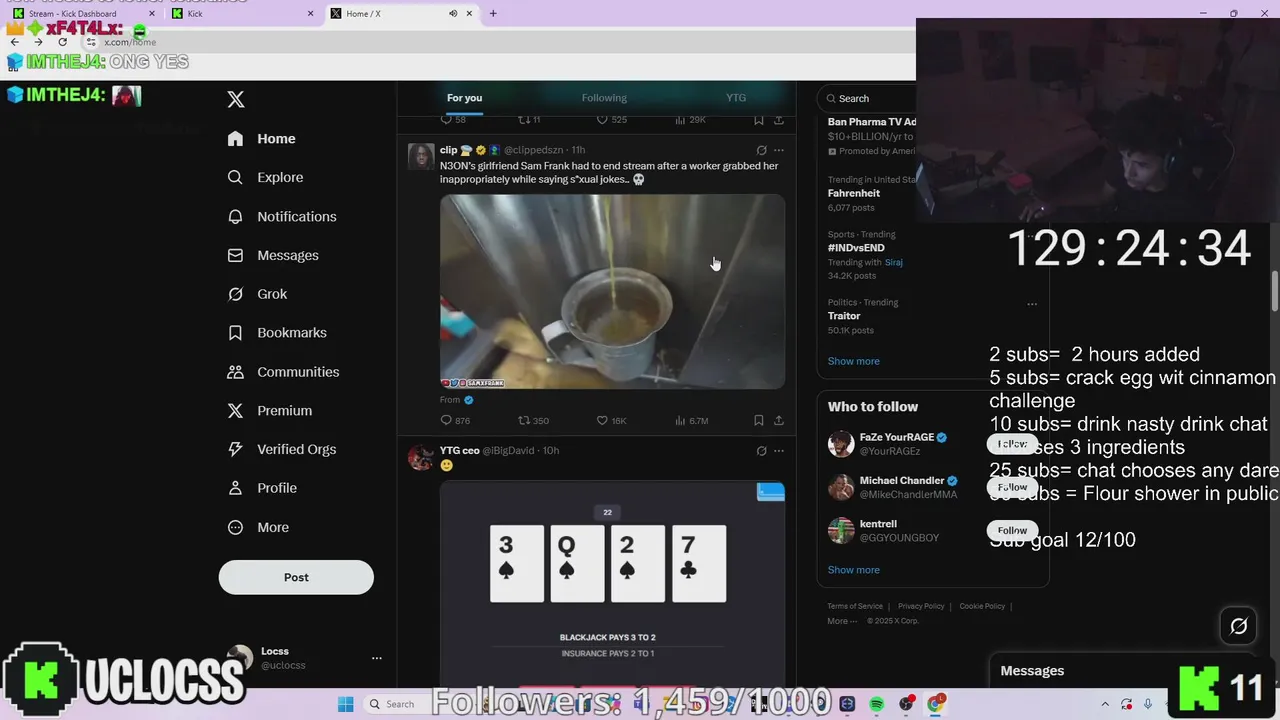The width and height of the screenshot is (1280, 720).
Task: Open Grok icon on clip post
Action: click(x=761, y=150)
